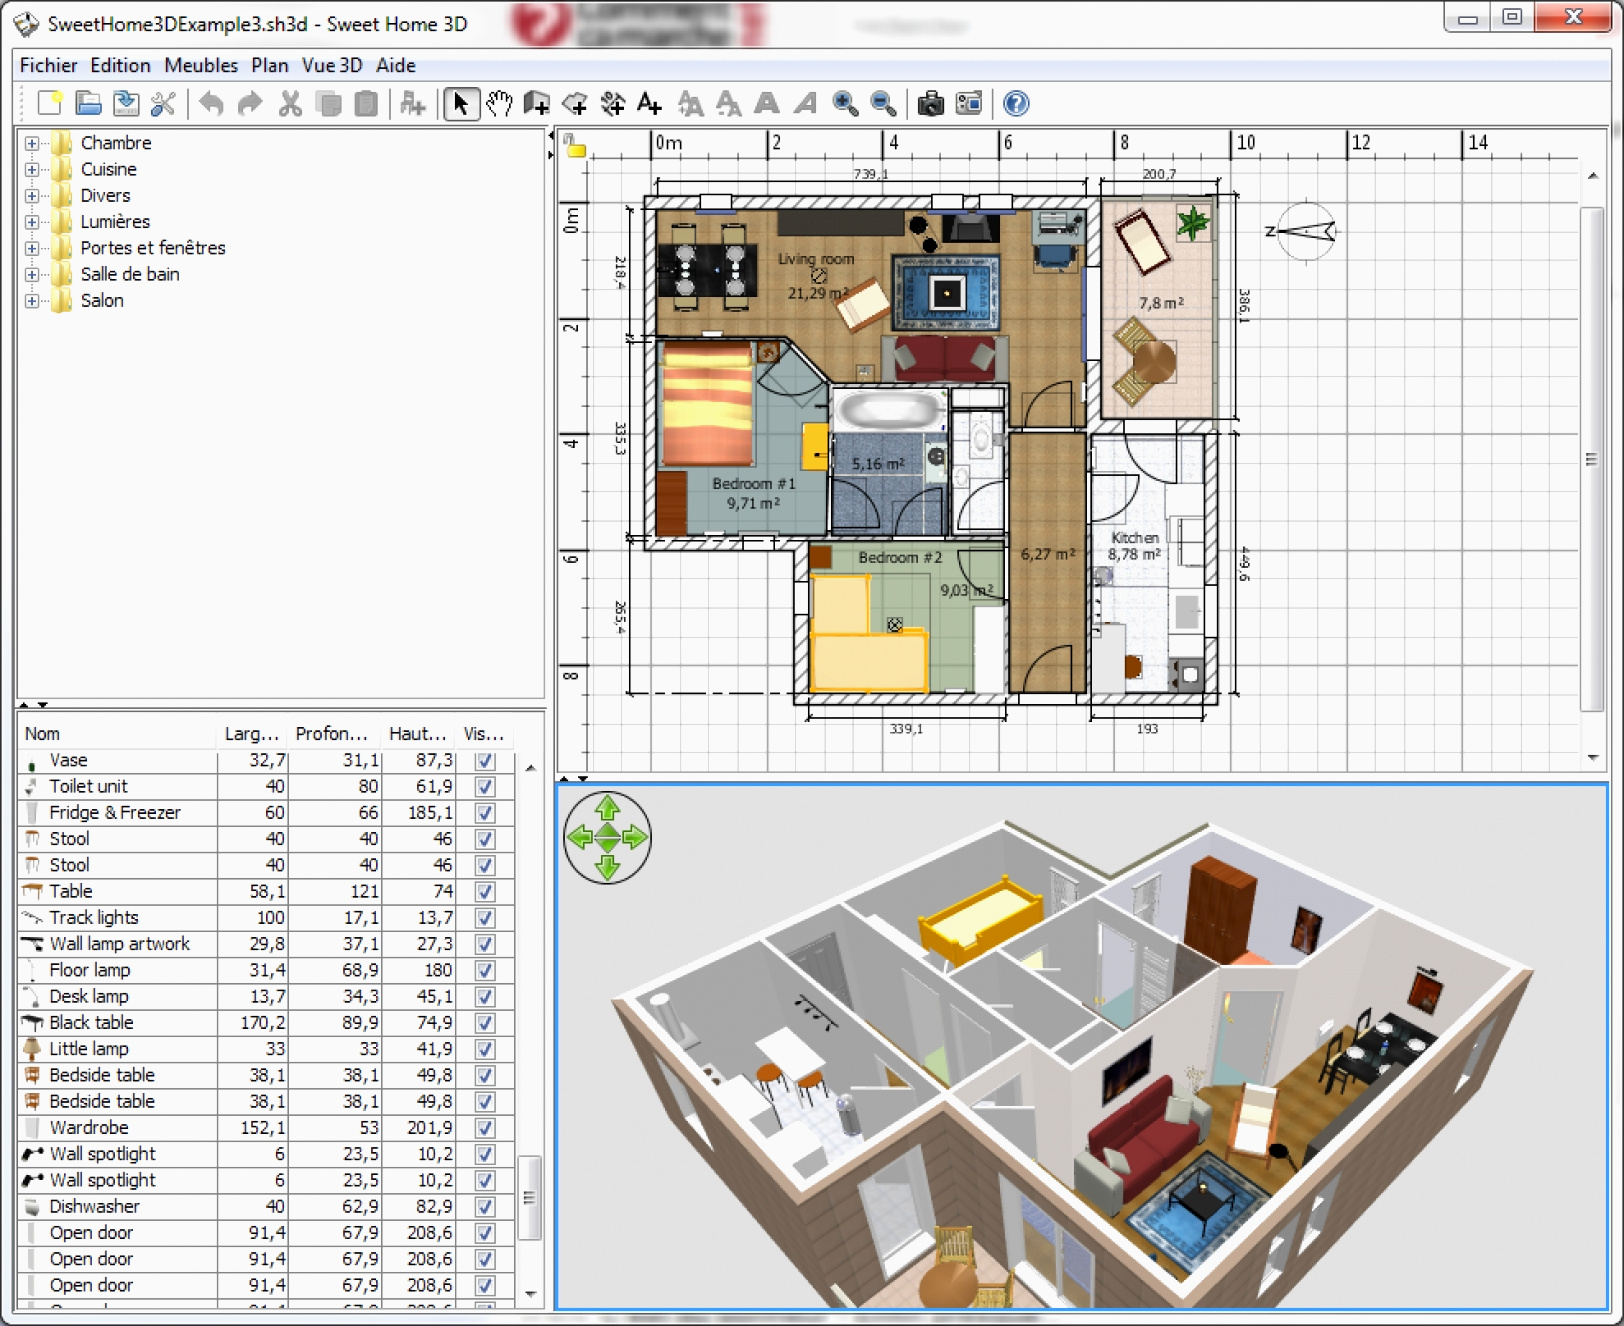Open the Fichier menu

[48, 65]
